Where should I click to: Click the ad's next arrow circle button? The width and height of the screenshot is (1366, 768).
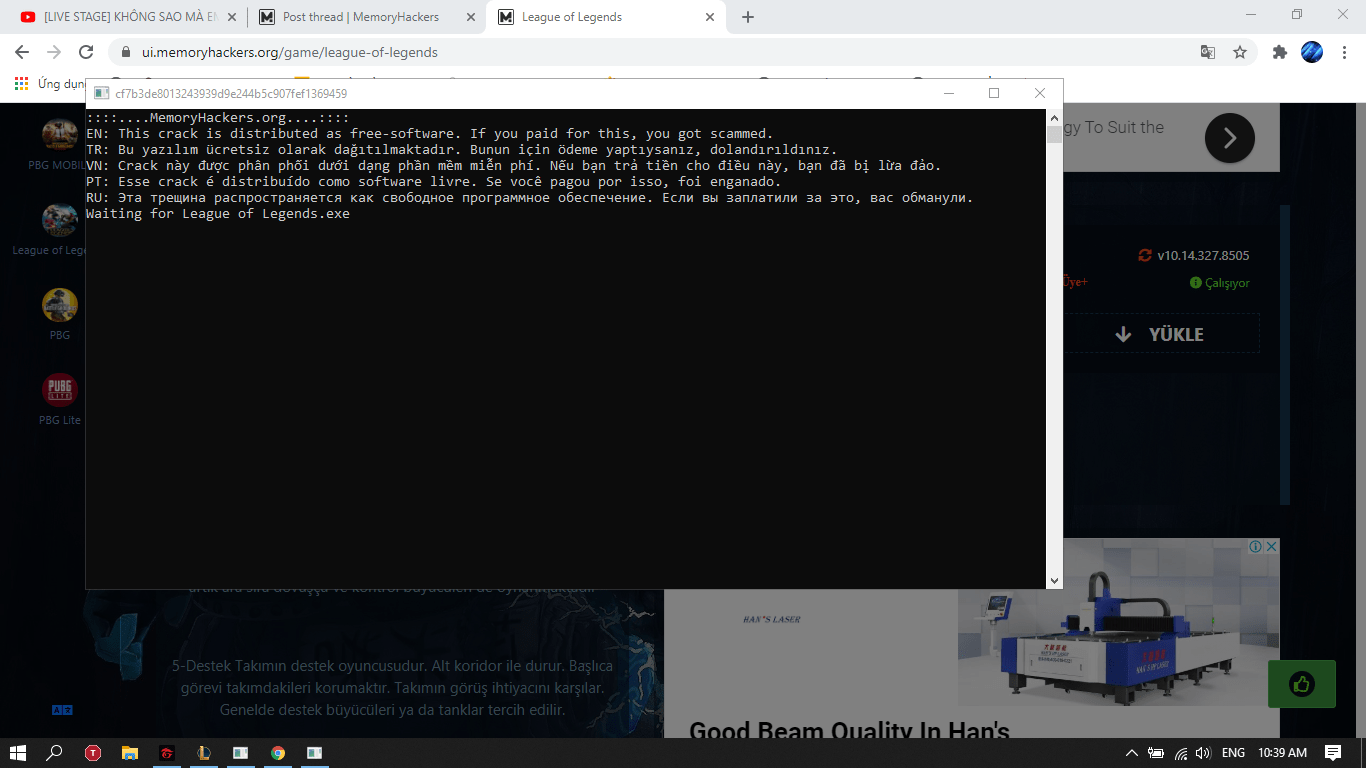coord(1230,138)
